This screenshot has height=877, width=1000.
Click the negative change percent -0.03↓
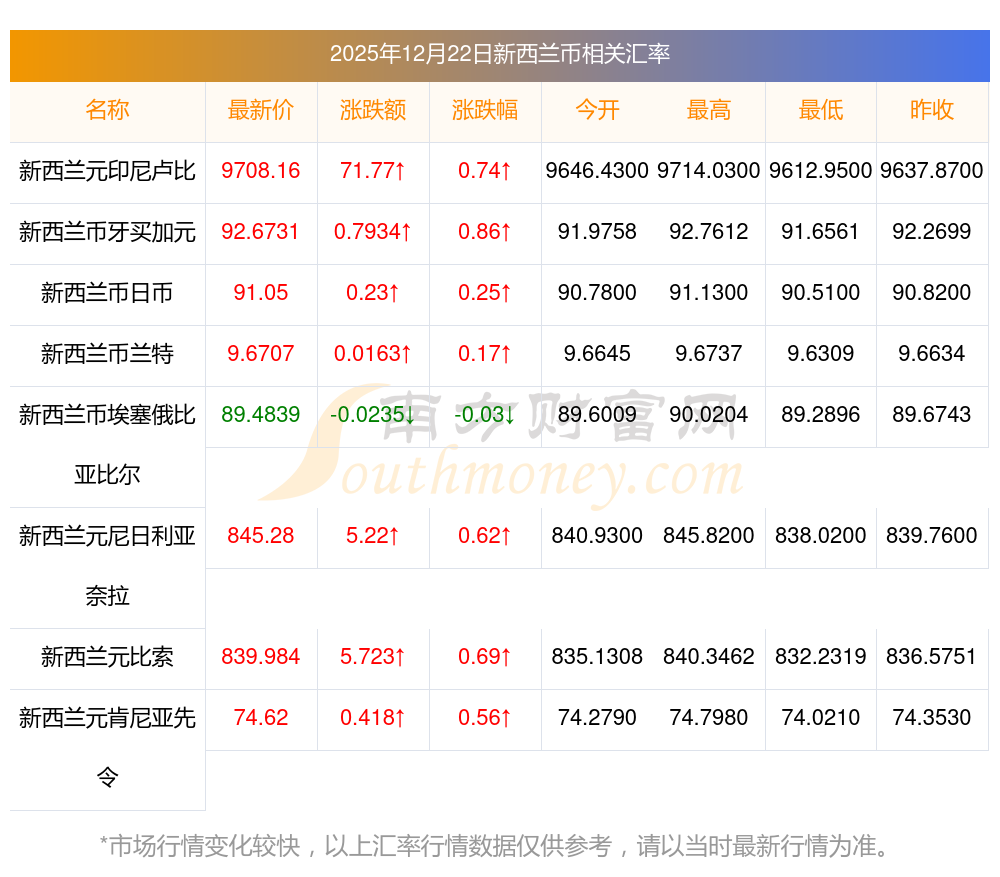(485, 414)
